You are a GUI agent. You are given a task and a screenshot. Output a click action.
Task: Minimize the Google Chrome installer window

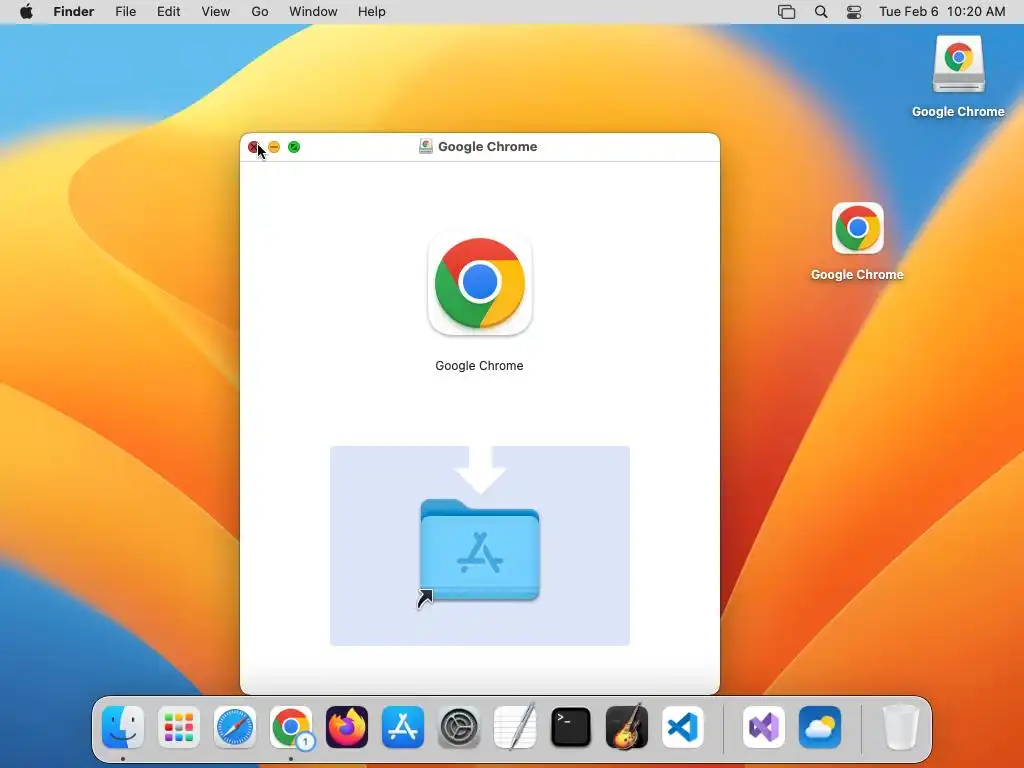(x=274, y=147)
